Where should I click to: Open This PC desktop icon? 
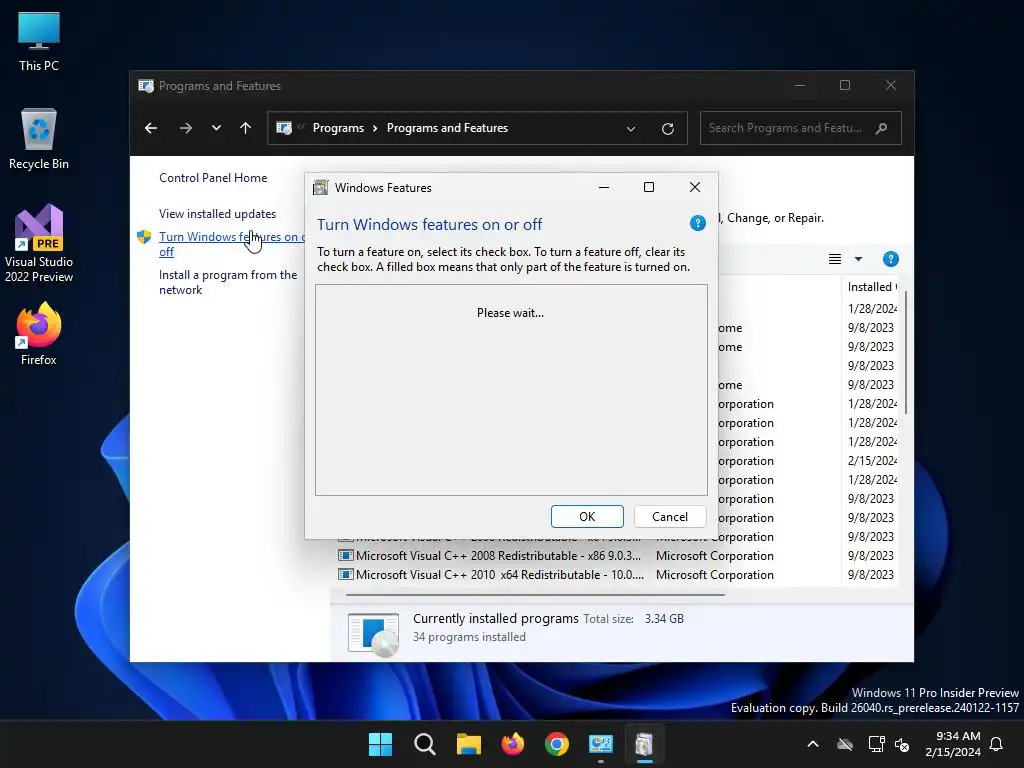39,41
